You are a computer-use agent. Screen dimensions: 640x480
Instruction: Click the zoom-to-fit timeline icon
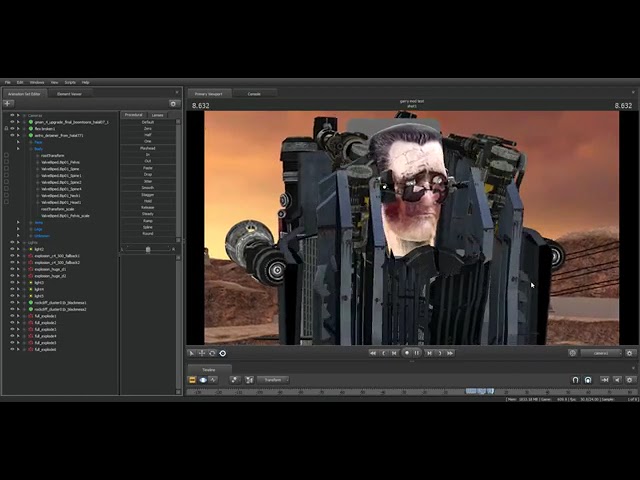[249, 380]
